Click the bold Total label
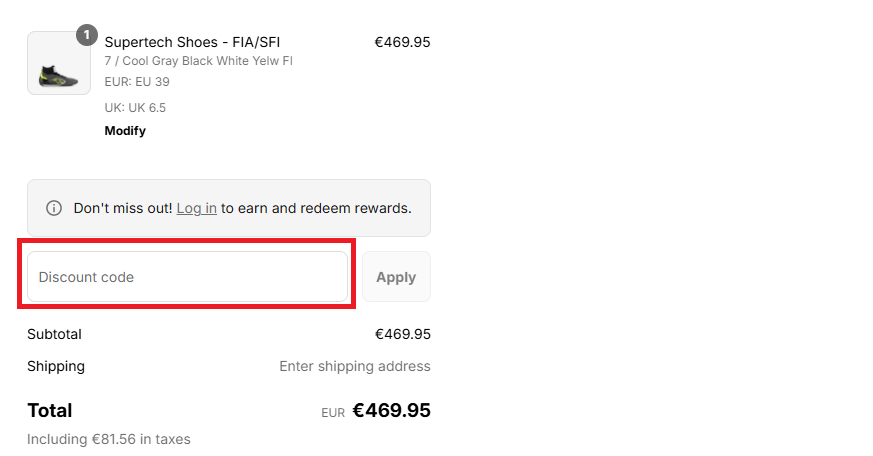 [x=50, y=410]
